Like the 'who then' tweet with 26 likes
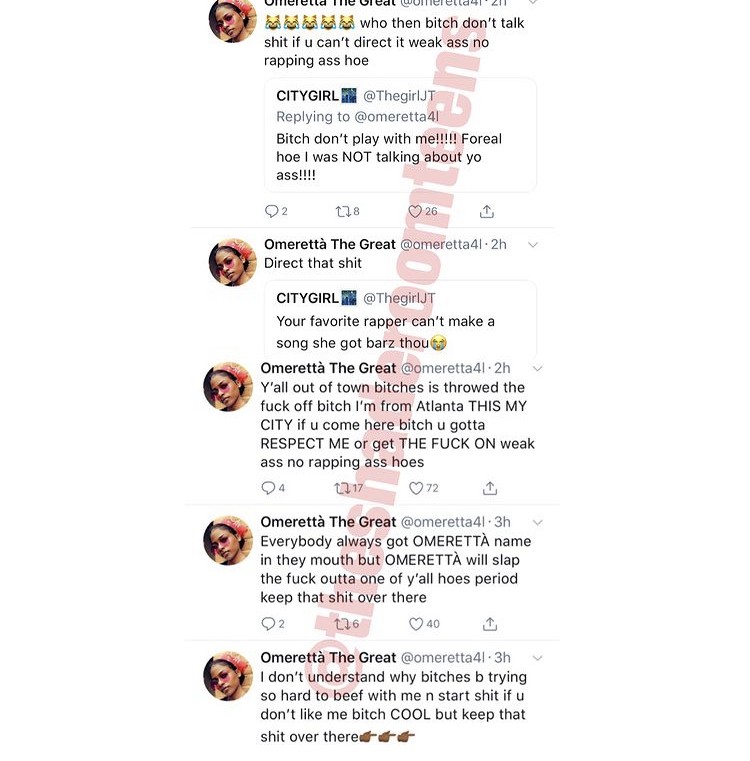 point(415,212)
